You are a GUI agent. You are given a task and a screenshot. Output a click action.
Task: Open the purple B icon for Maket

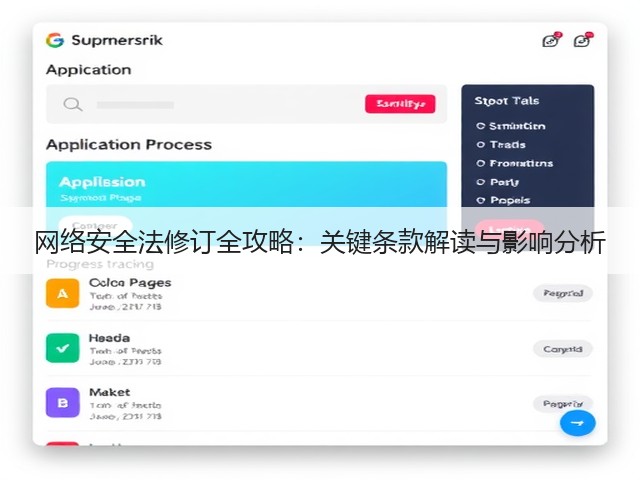pyautogui.click(x=62, y=403)
